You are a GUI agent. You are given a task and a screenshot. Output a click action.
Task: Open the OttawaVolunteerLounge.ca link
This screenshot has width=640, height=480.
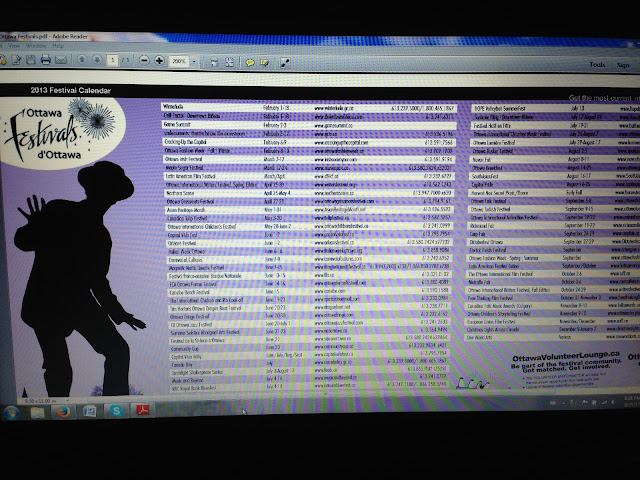pyautogui.click(x=566, y=358)
